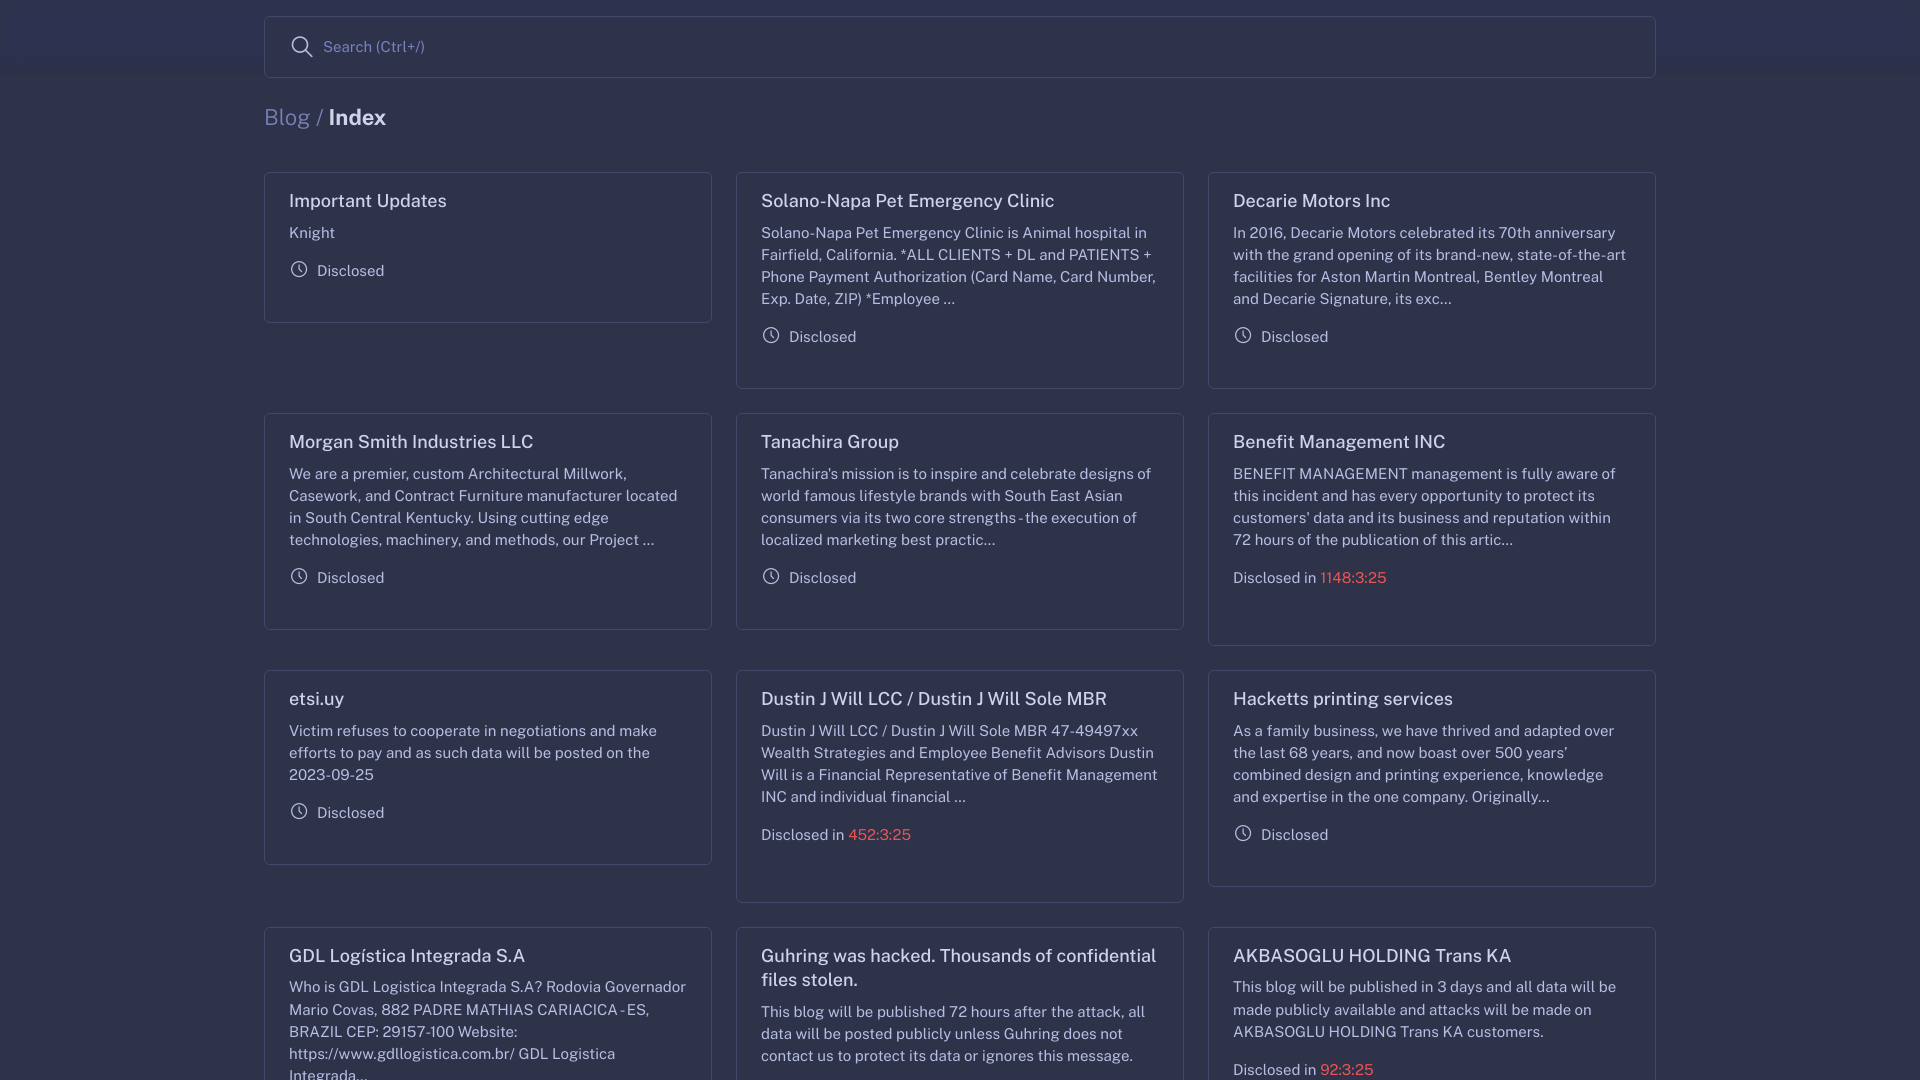Click the 452:3:25 red countdown timer

pos(879,835)
